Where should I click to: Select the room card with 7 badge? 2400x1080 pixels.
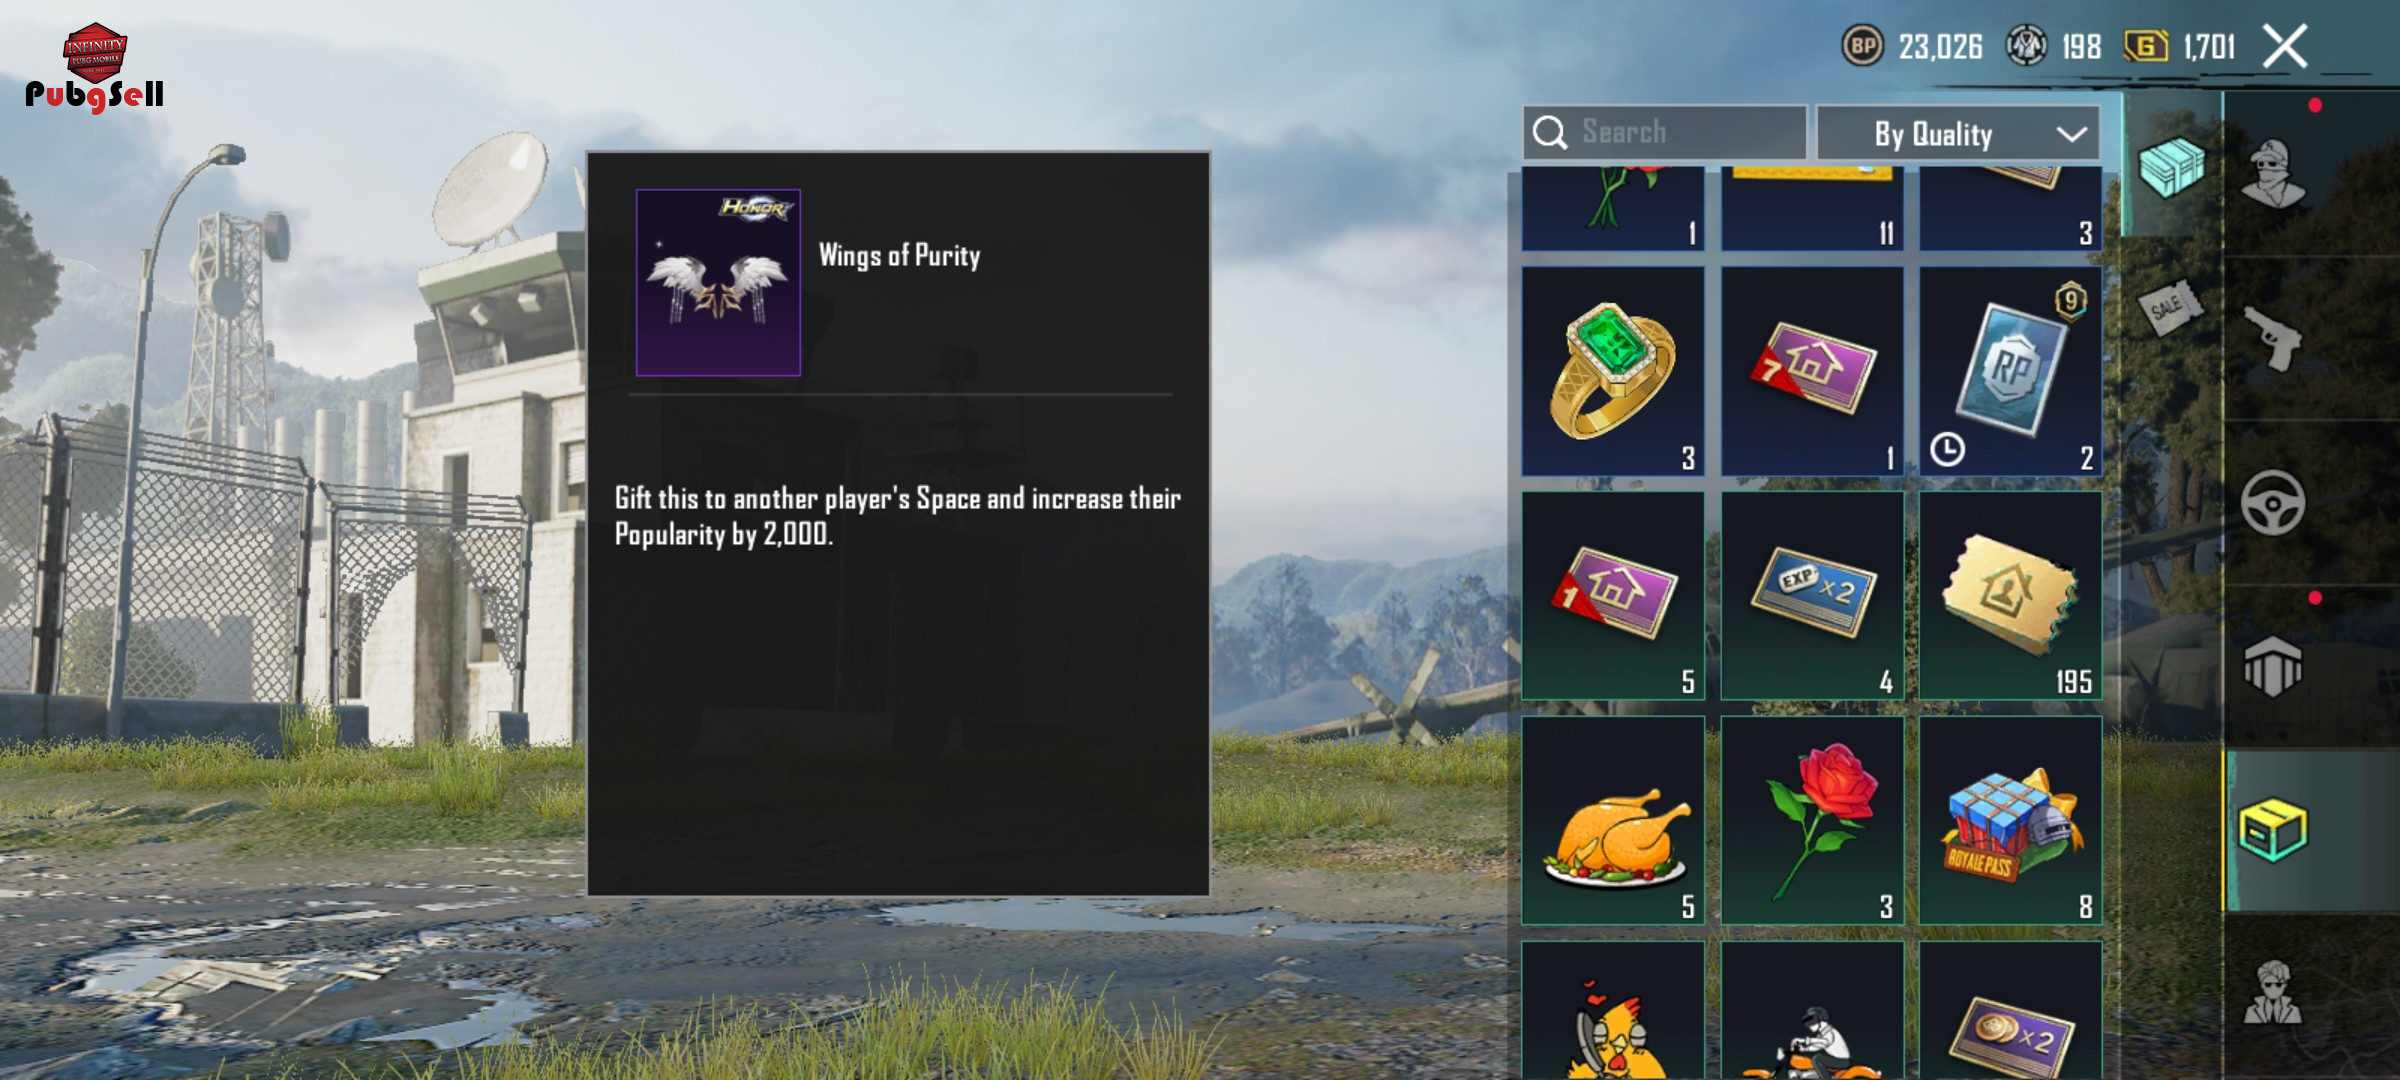tap(1812, 371)
